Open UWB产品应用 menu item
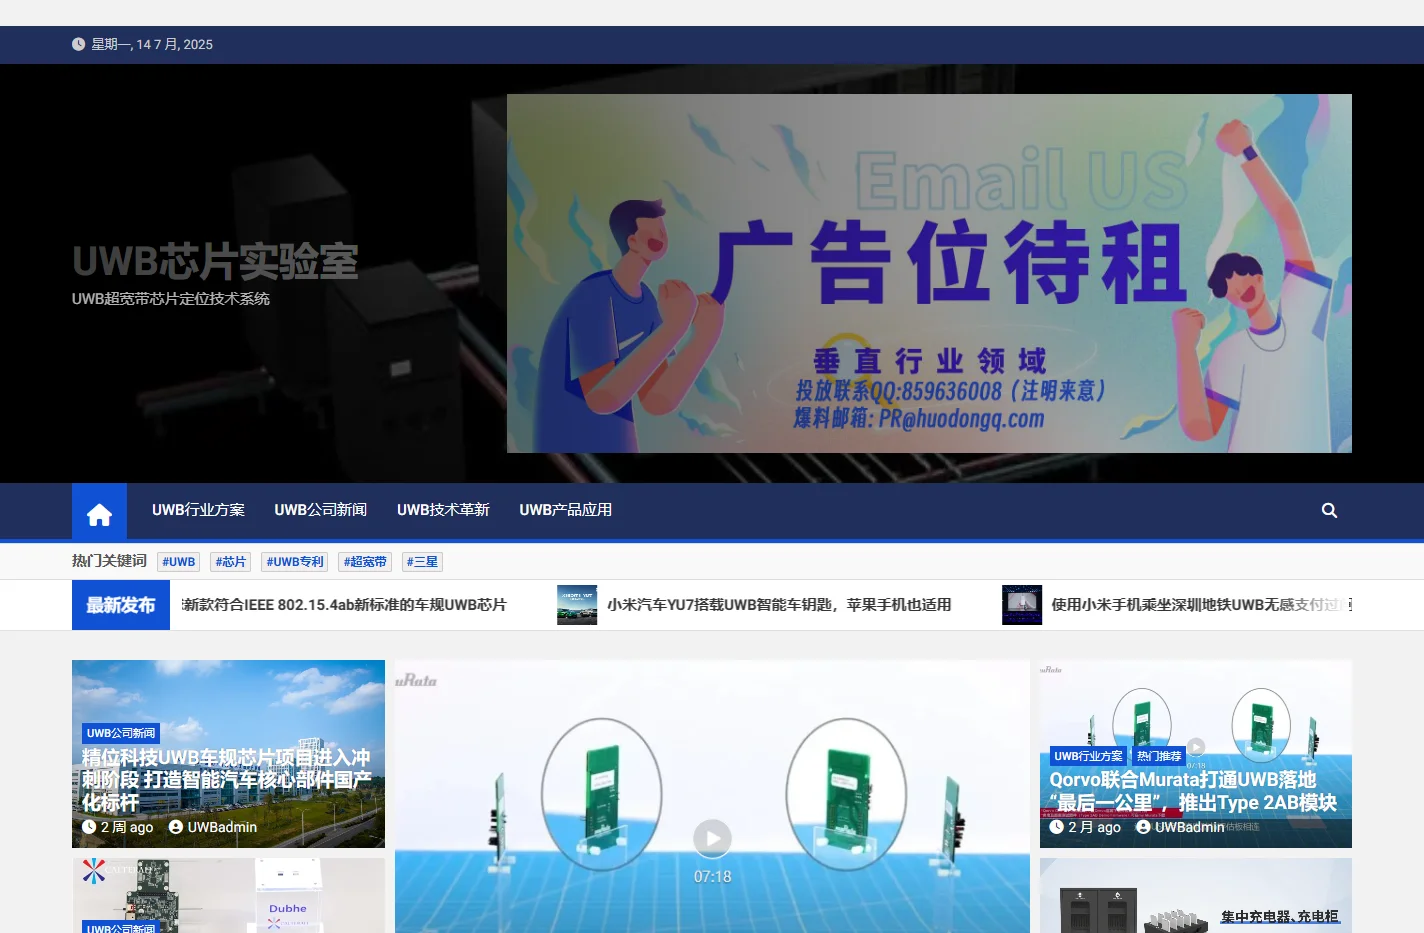This screenshot has height=933, width=1424. tap(565, 510)
